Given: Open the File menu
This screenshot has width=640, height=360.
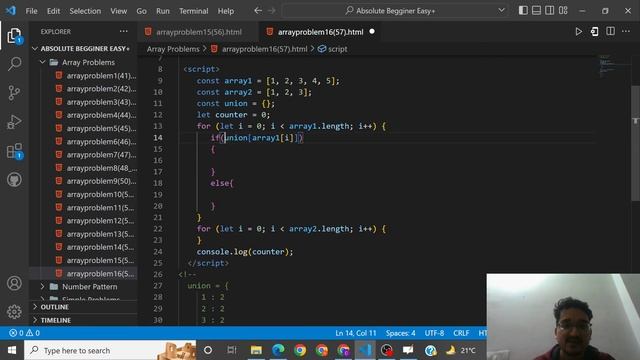Looking at the screenshot, I should point(31,11).
